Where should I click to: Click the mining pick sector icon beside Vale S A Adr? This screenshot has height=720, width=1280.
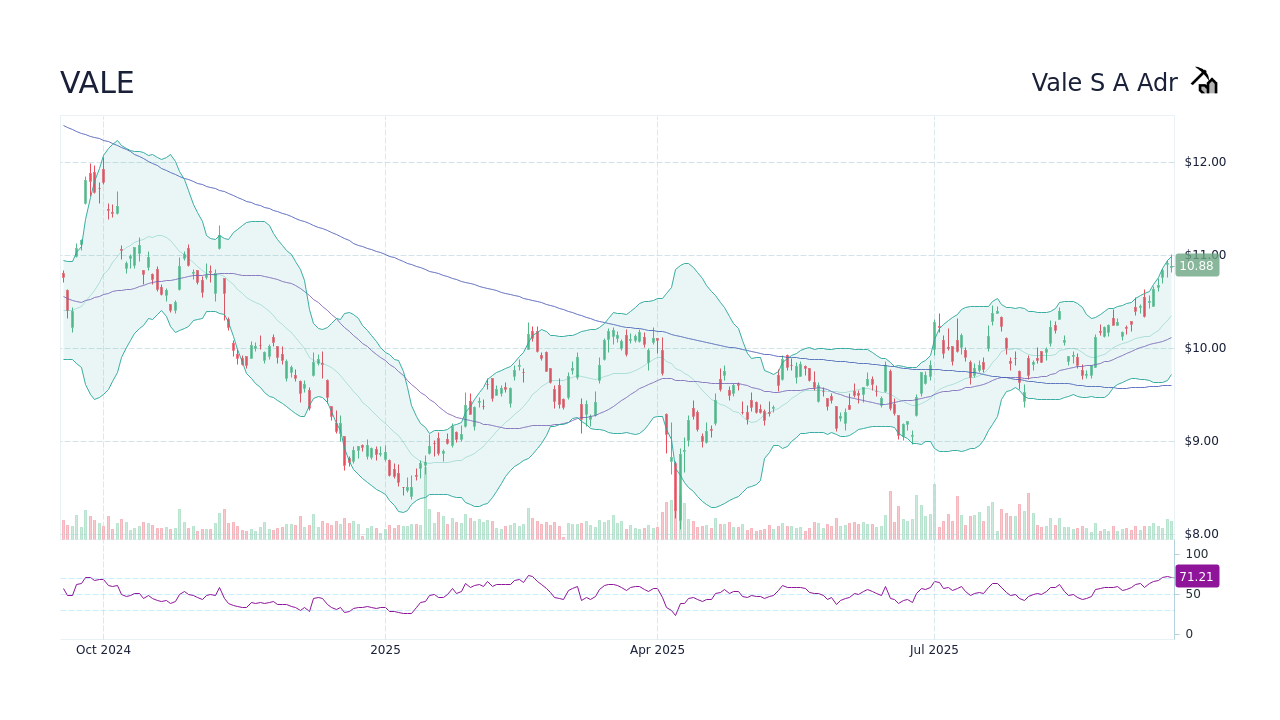[x=1204, y=80]
